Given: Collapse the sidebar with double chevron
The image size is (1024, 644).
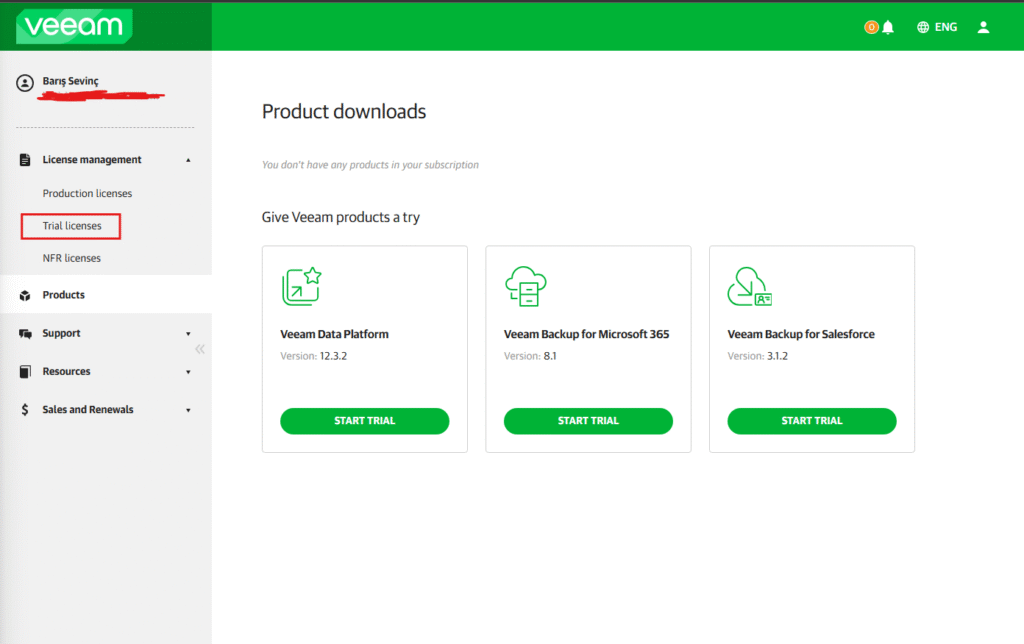Looking at the screenshot, I should point(200,349).
